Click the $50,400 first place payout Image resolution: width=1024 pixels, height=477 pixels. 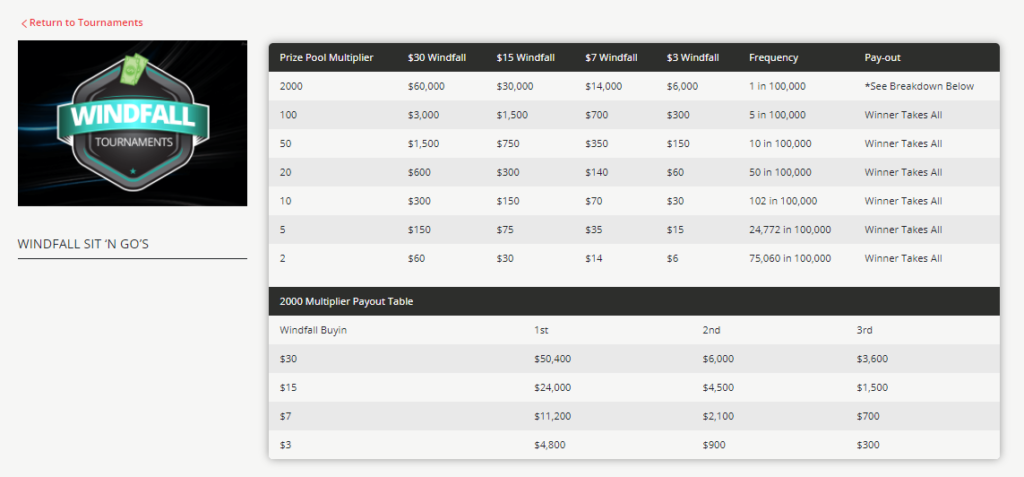552,359
